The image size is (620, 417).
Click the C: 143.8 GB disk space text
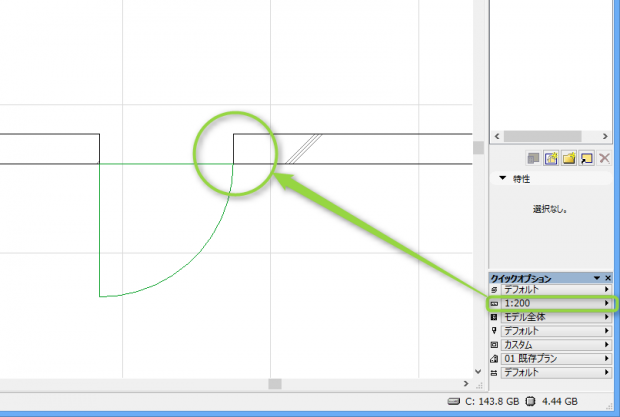(492, 402)
